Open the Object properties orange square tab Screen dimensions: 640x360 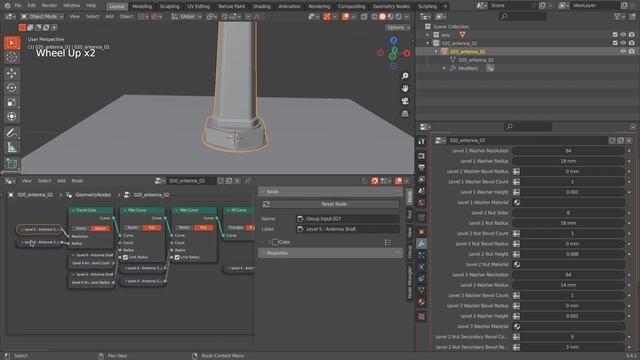click(422, 232)
